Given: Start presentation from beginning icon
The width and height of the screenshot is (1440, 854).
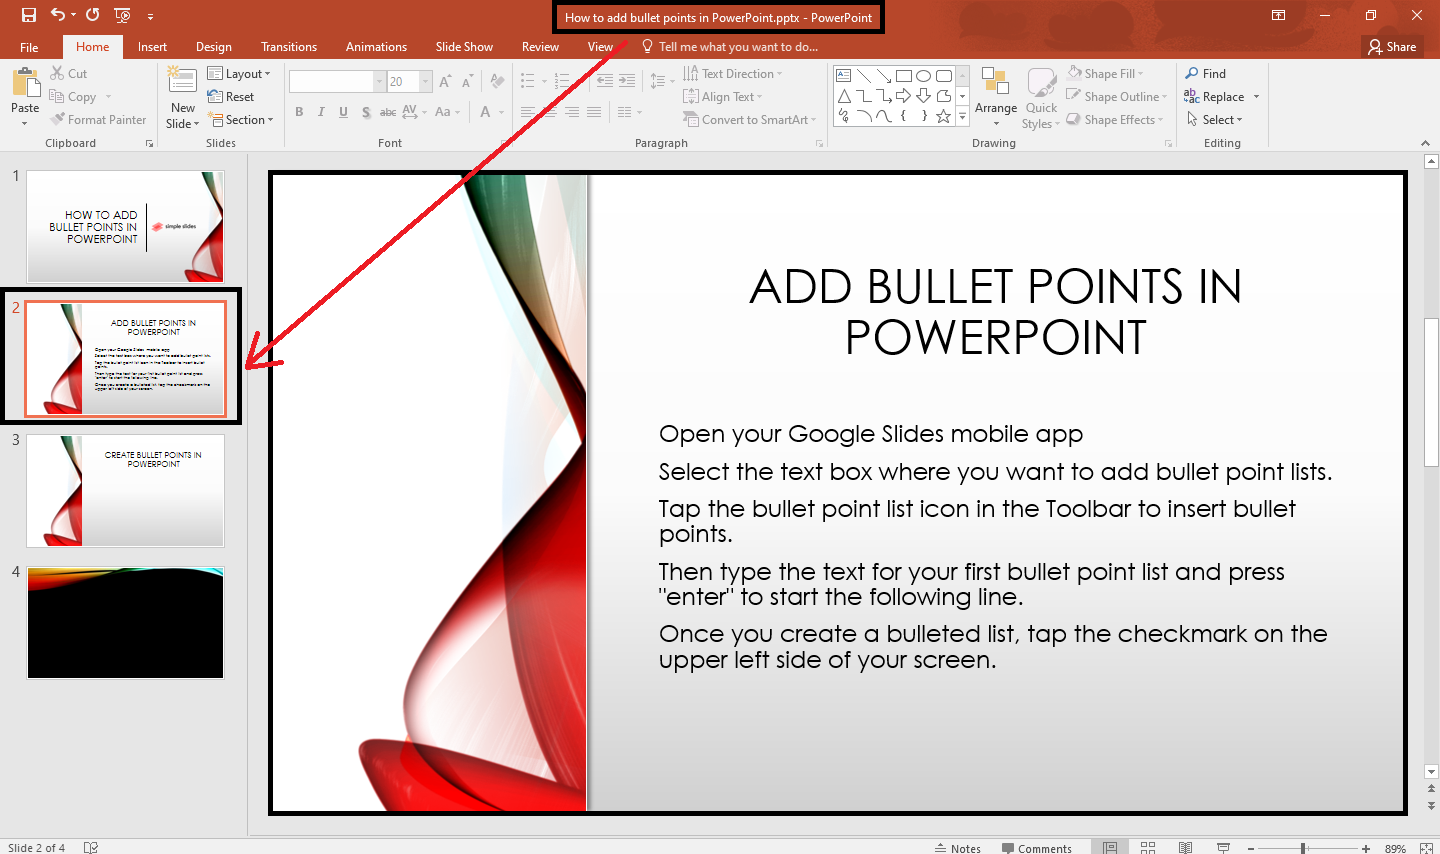Looking at the screenshot, I should click(x=122, y=15).
